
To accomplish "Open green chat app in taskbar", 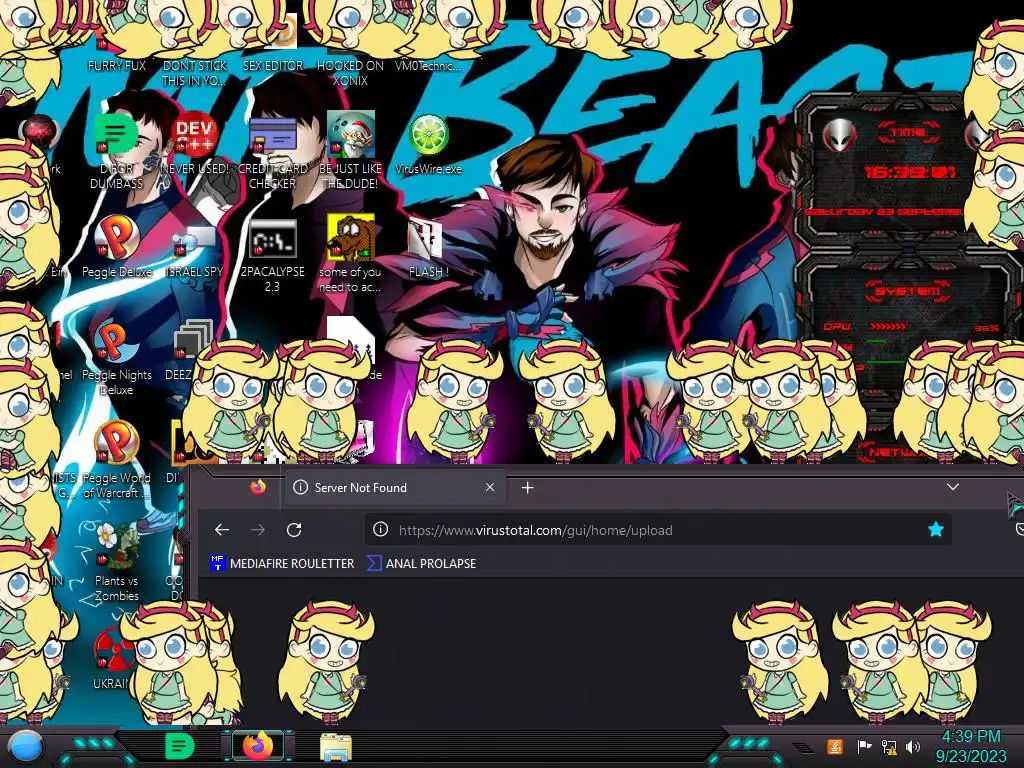I will [x=179, y=746].
